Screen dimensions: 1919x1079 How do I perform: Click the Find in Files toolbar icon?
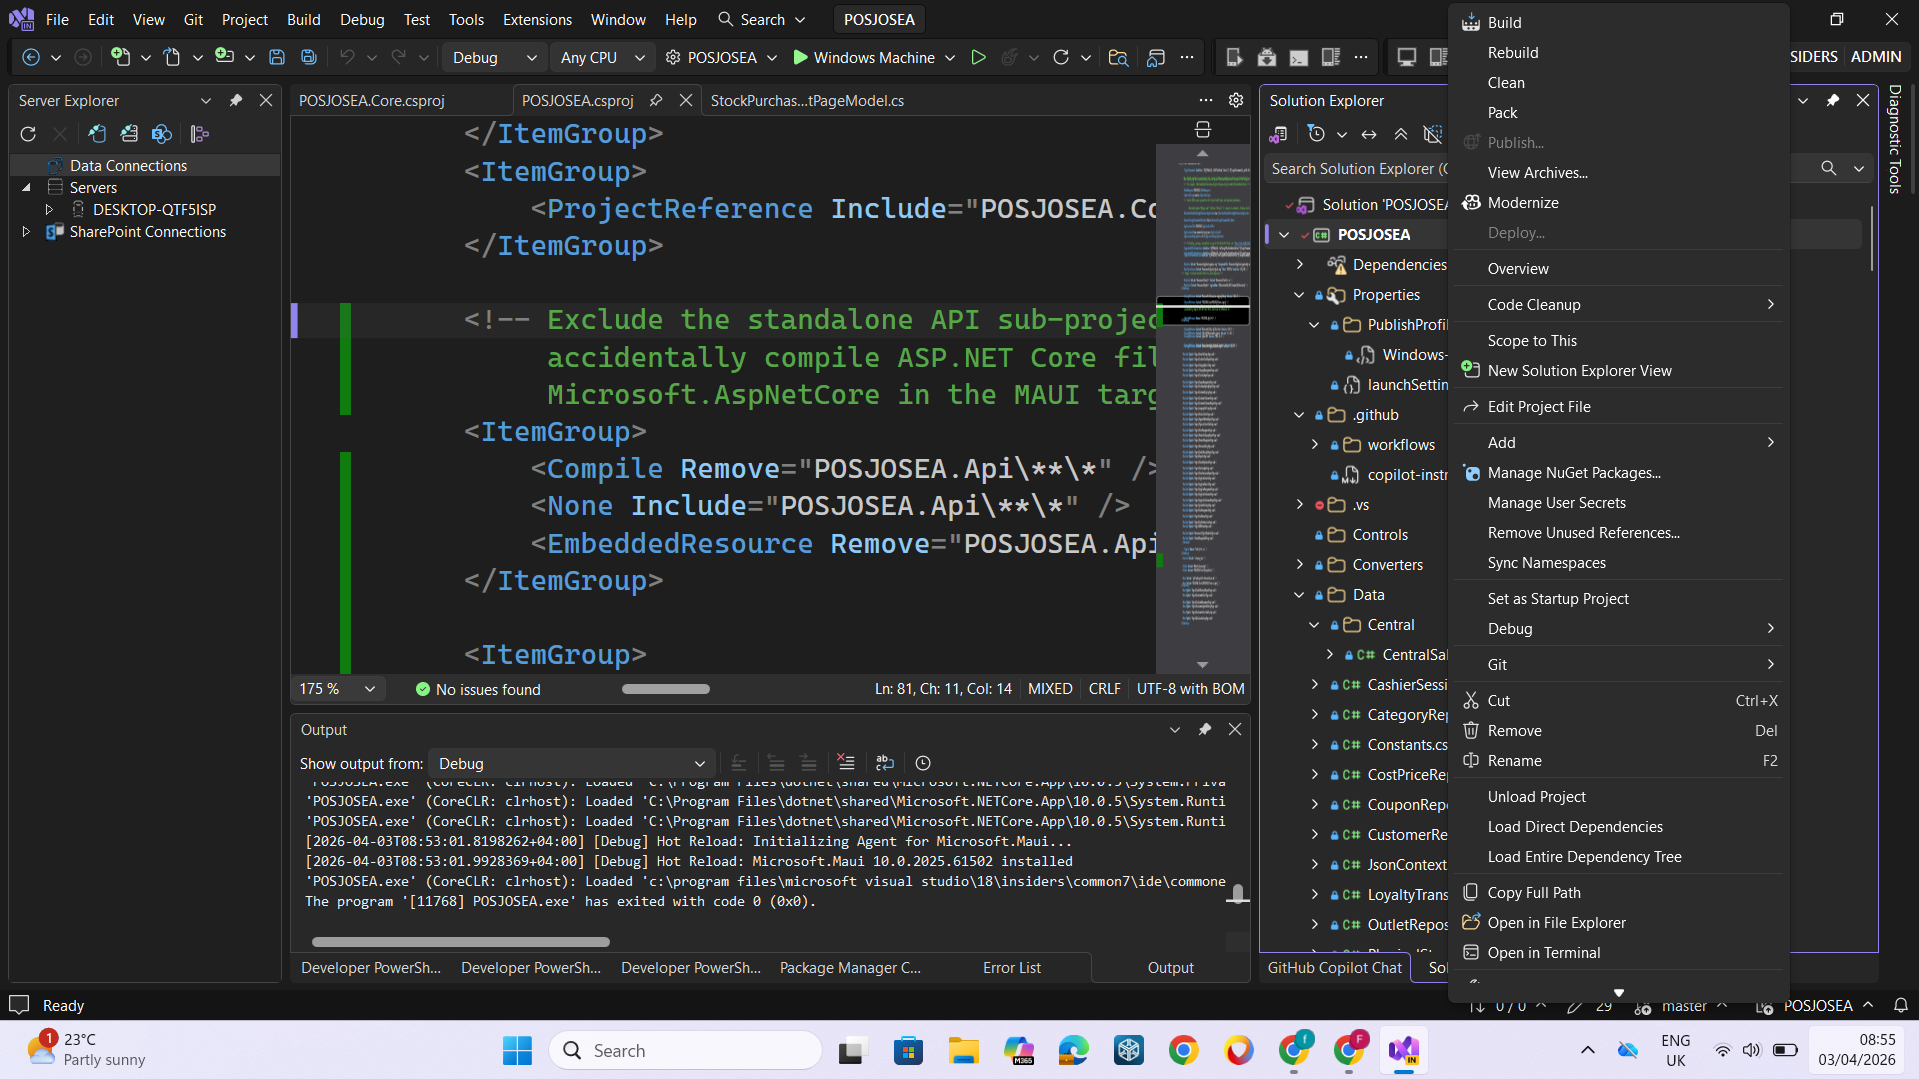pos(1118,58)
